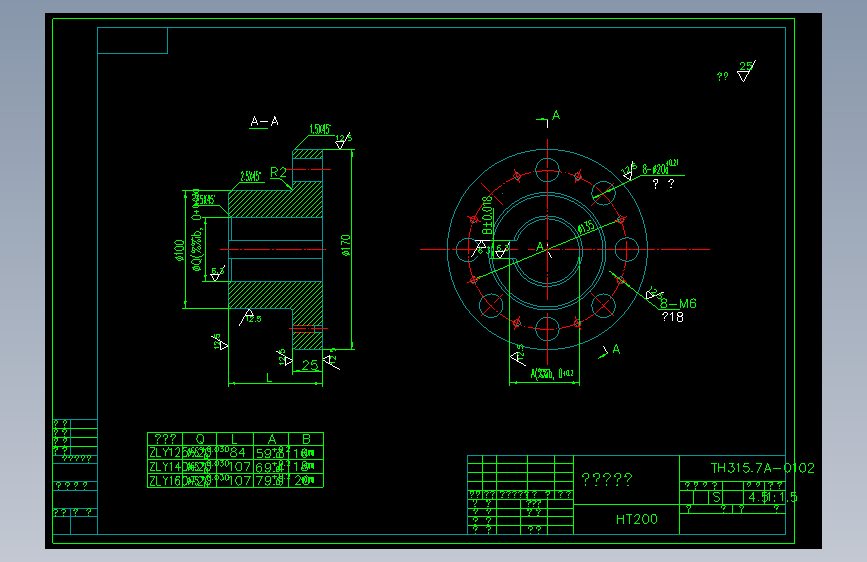Click the "R2" fillet radius annotation

278,172
